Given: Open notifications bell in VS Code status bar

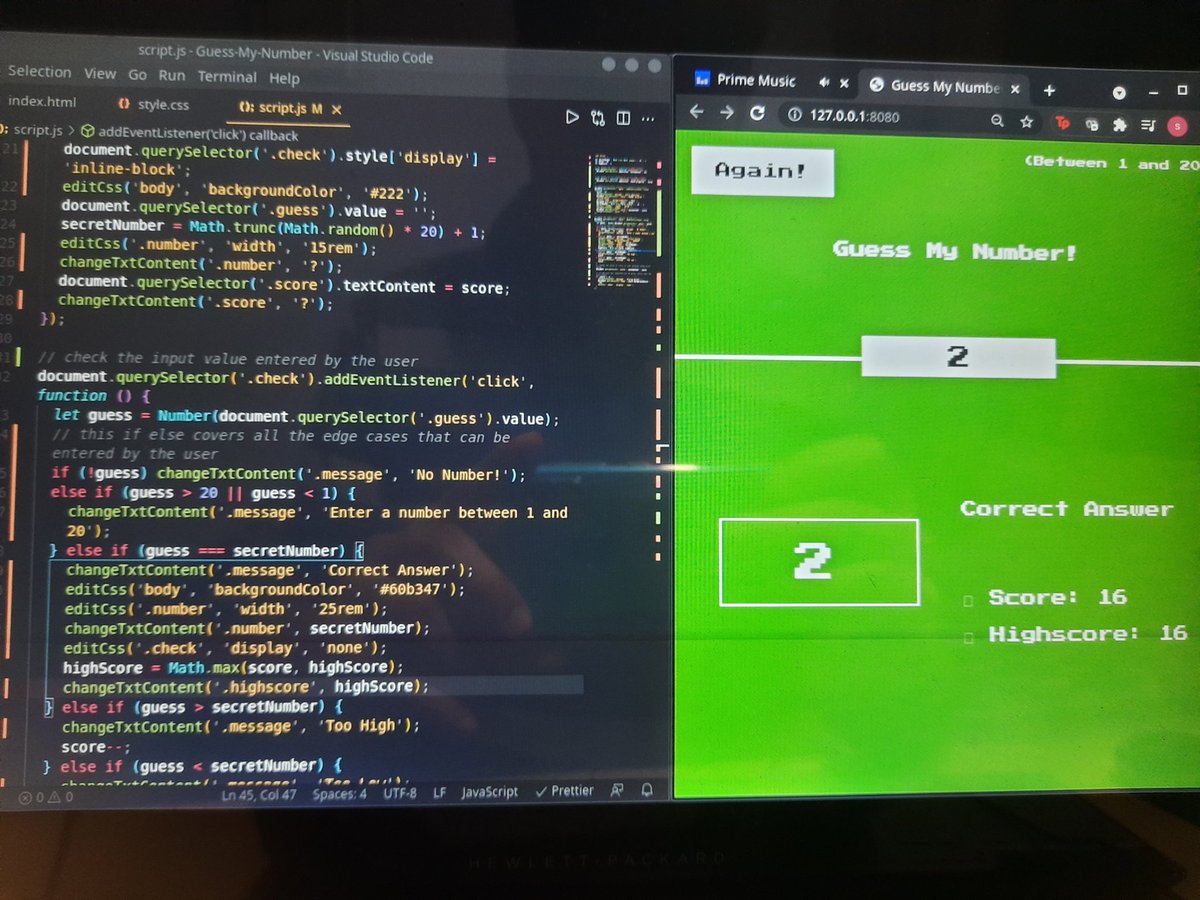Looking at the screenshot, I should (x=647, y=791).
